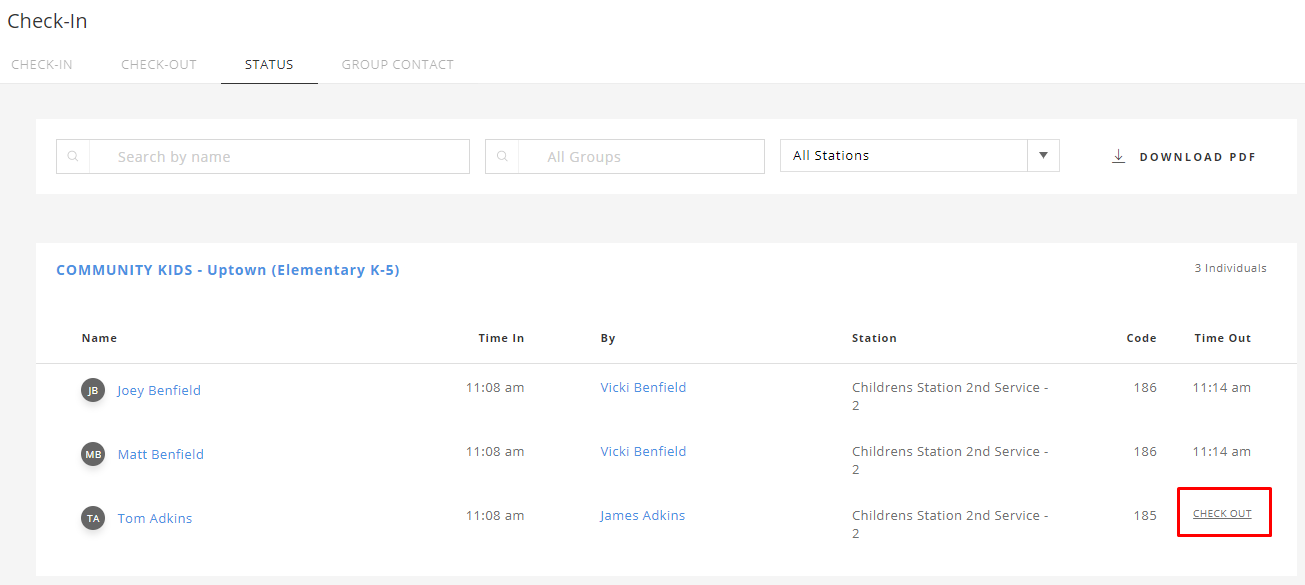This screenshot has width=1305, height=585.
Task: Open Vicki Benfield's profile link
Action: [x=643, y=387]
